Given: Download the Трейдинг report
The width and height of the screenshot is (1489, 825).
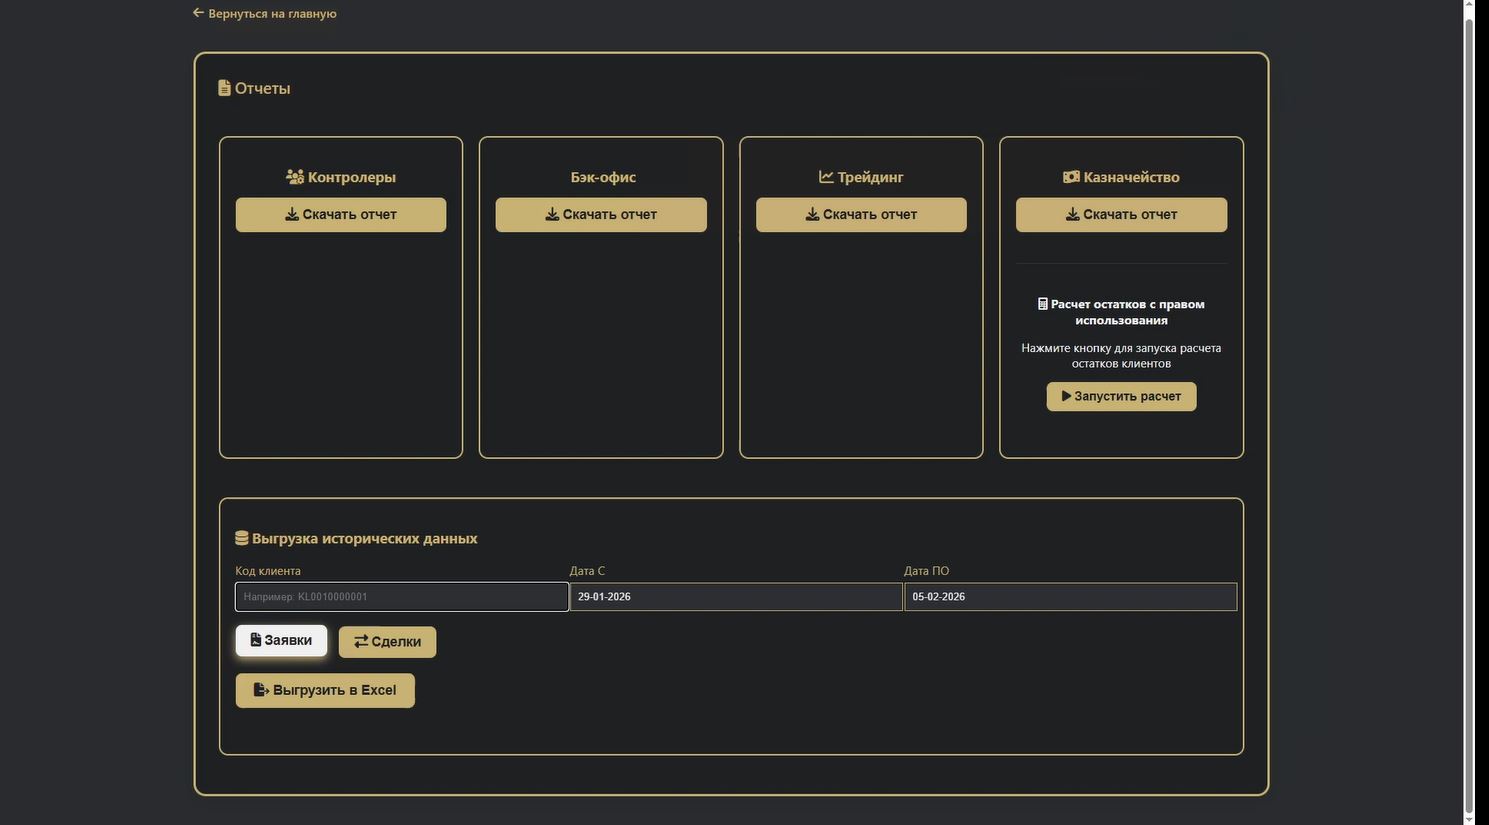Looking at the screenshot, I should pos(861,215).
